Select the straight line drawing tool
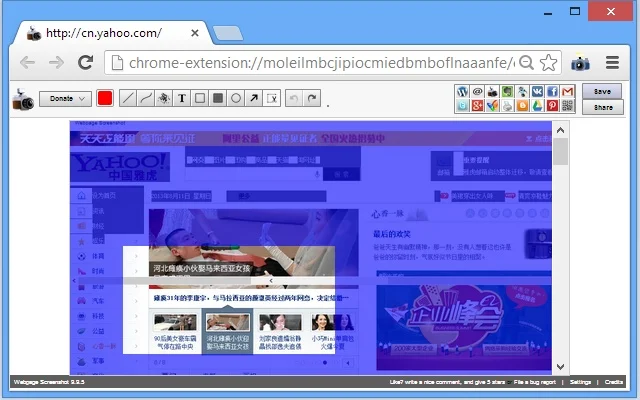640x400 pixels. tap(128, 98)
